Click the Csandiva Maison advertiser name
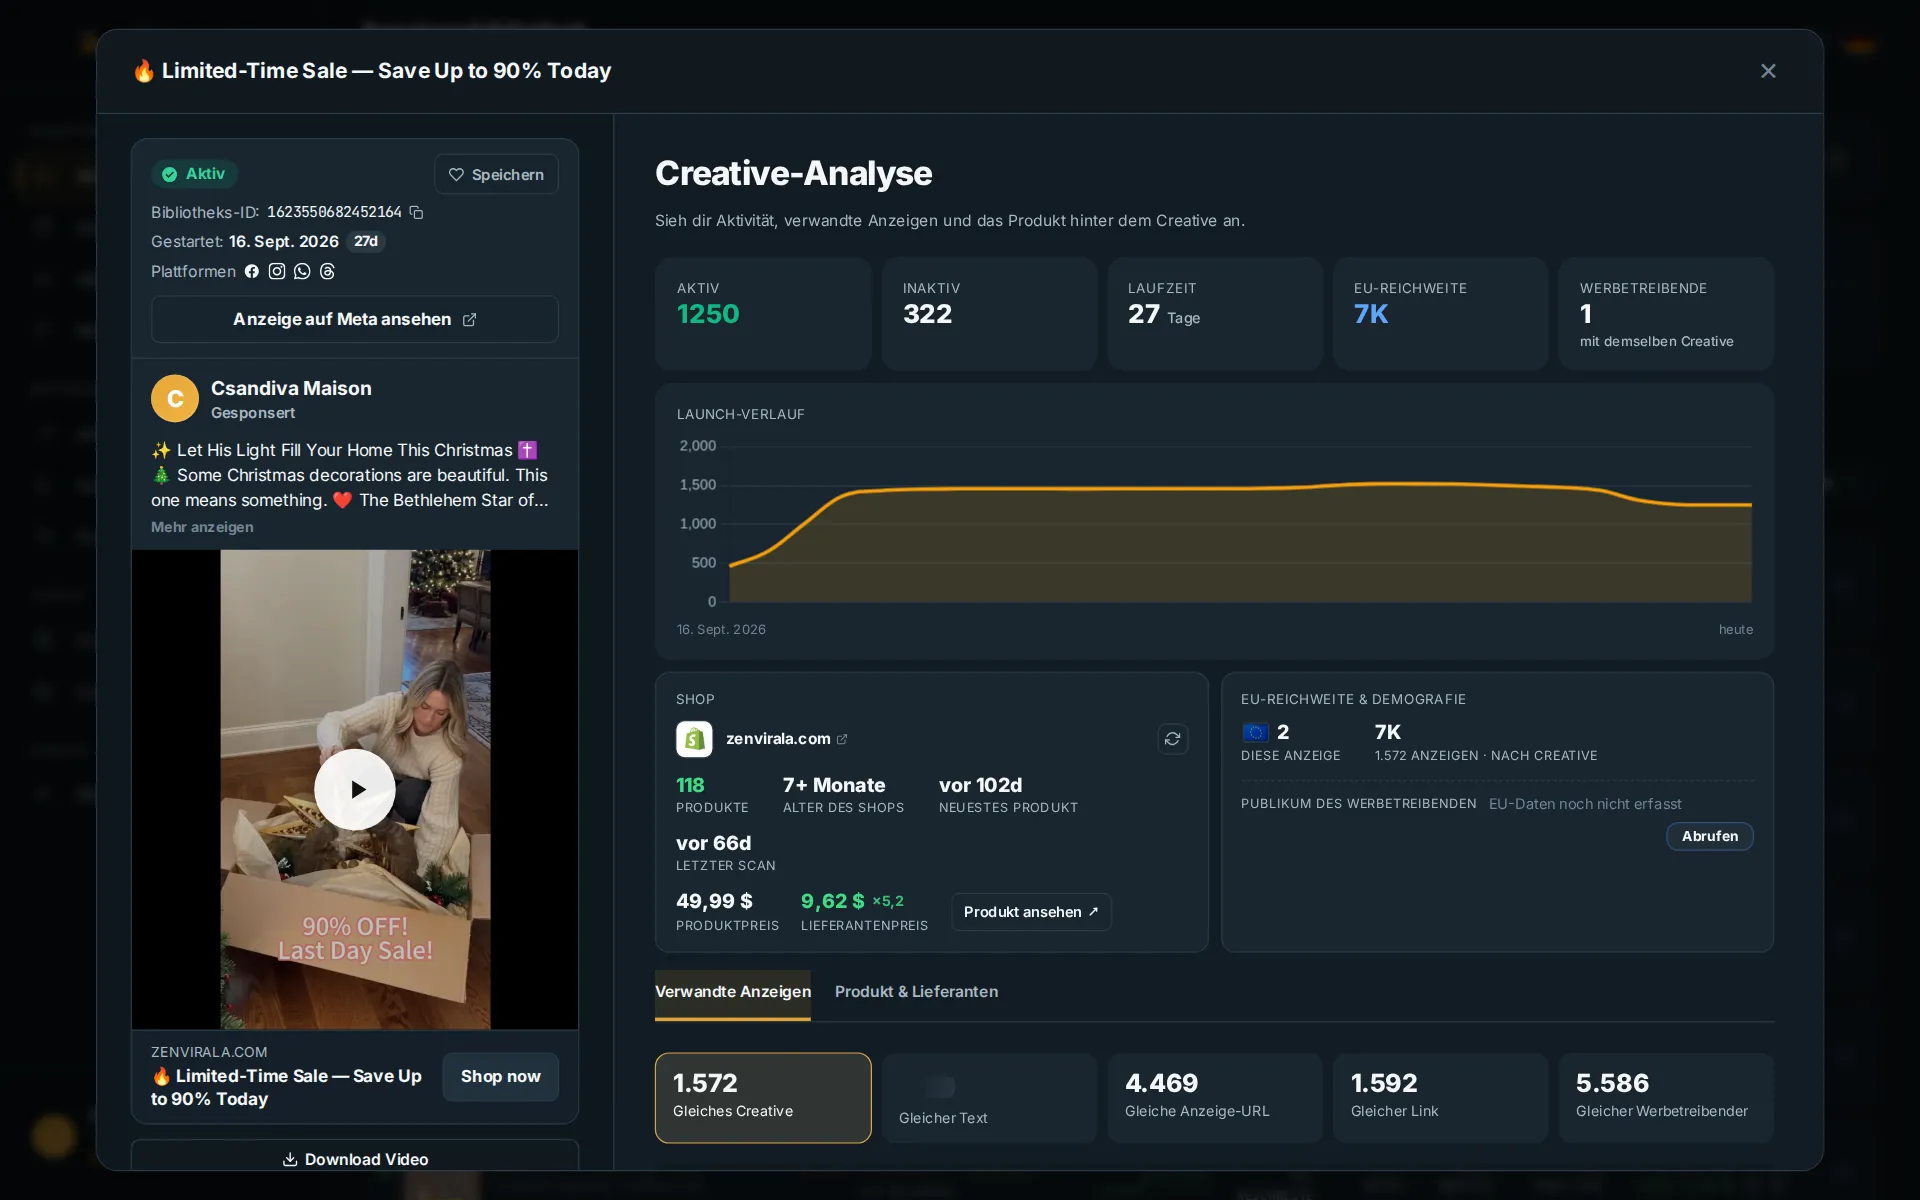 coord(291,388)
